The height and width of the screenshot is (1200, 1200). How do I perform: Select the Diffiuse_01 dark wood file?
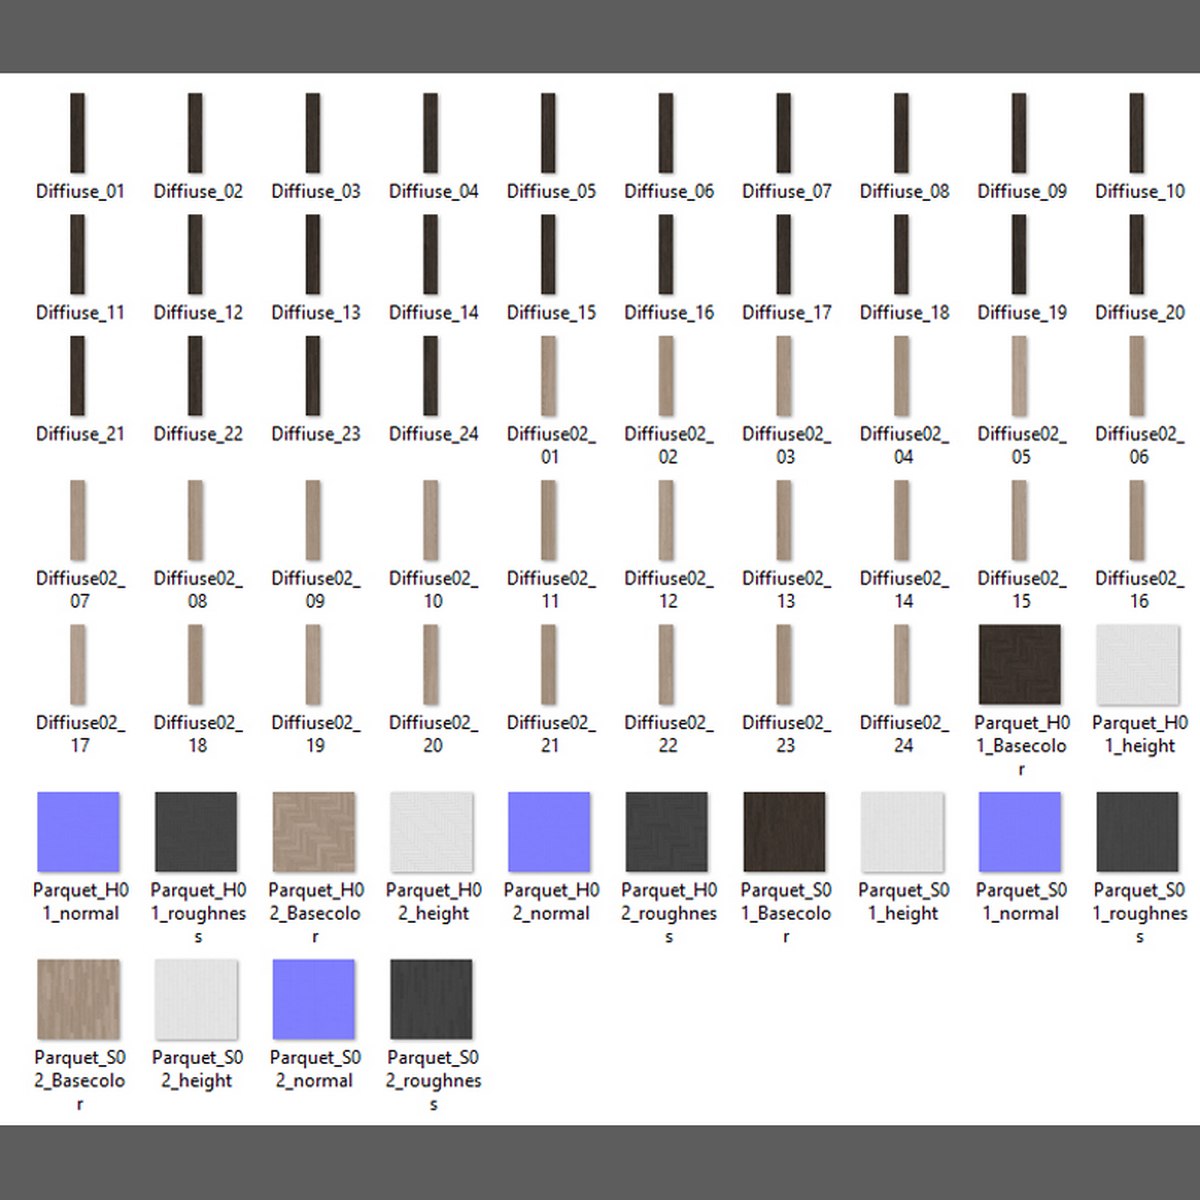coord(77,133)
